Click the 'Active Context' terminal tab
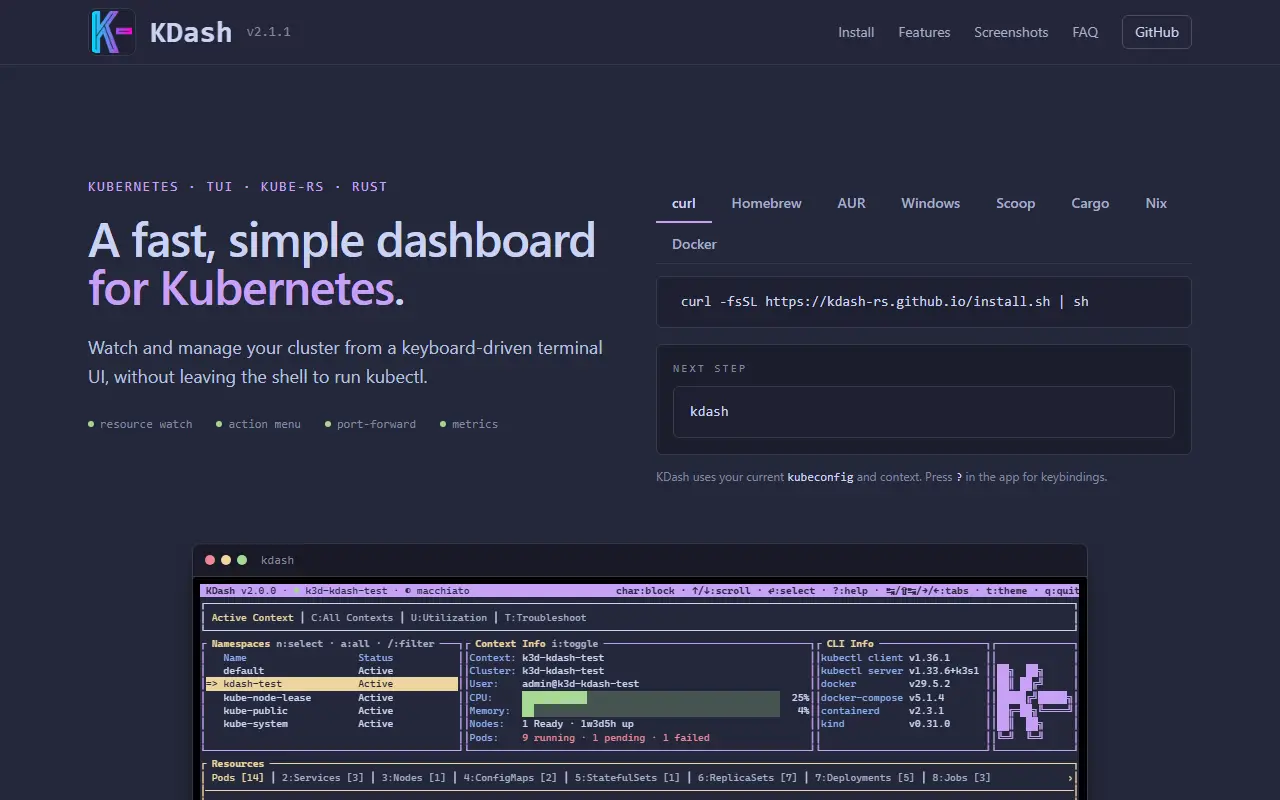 [253, 618]
